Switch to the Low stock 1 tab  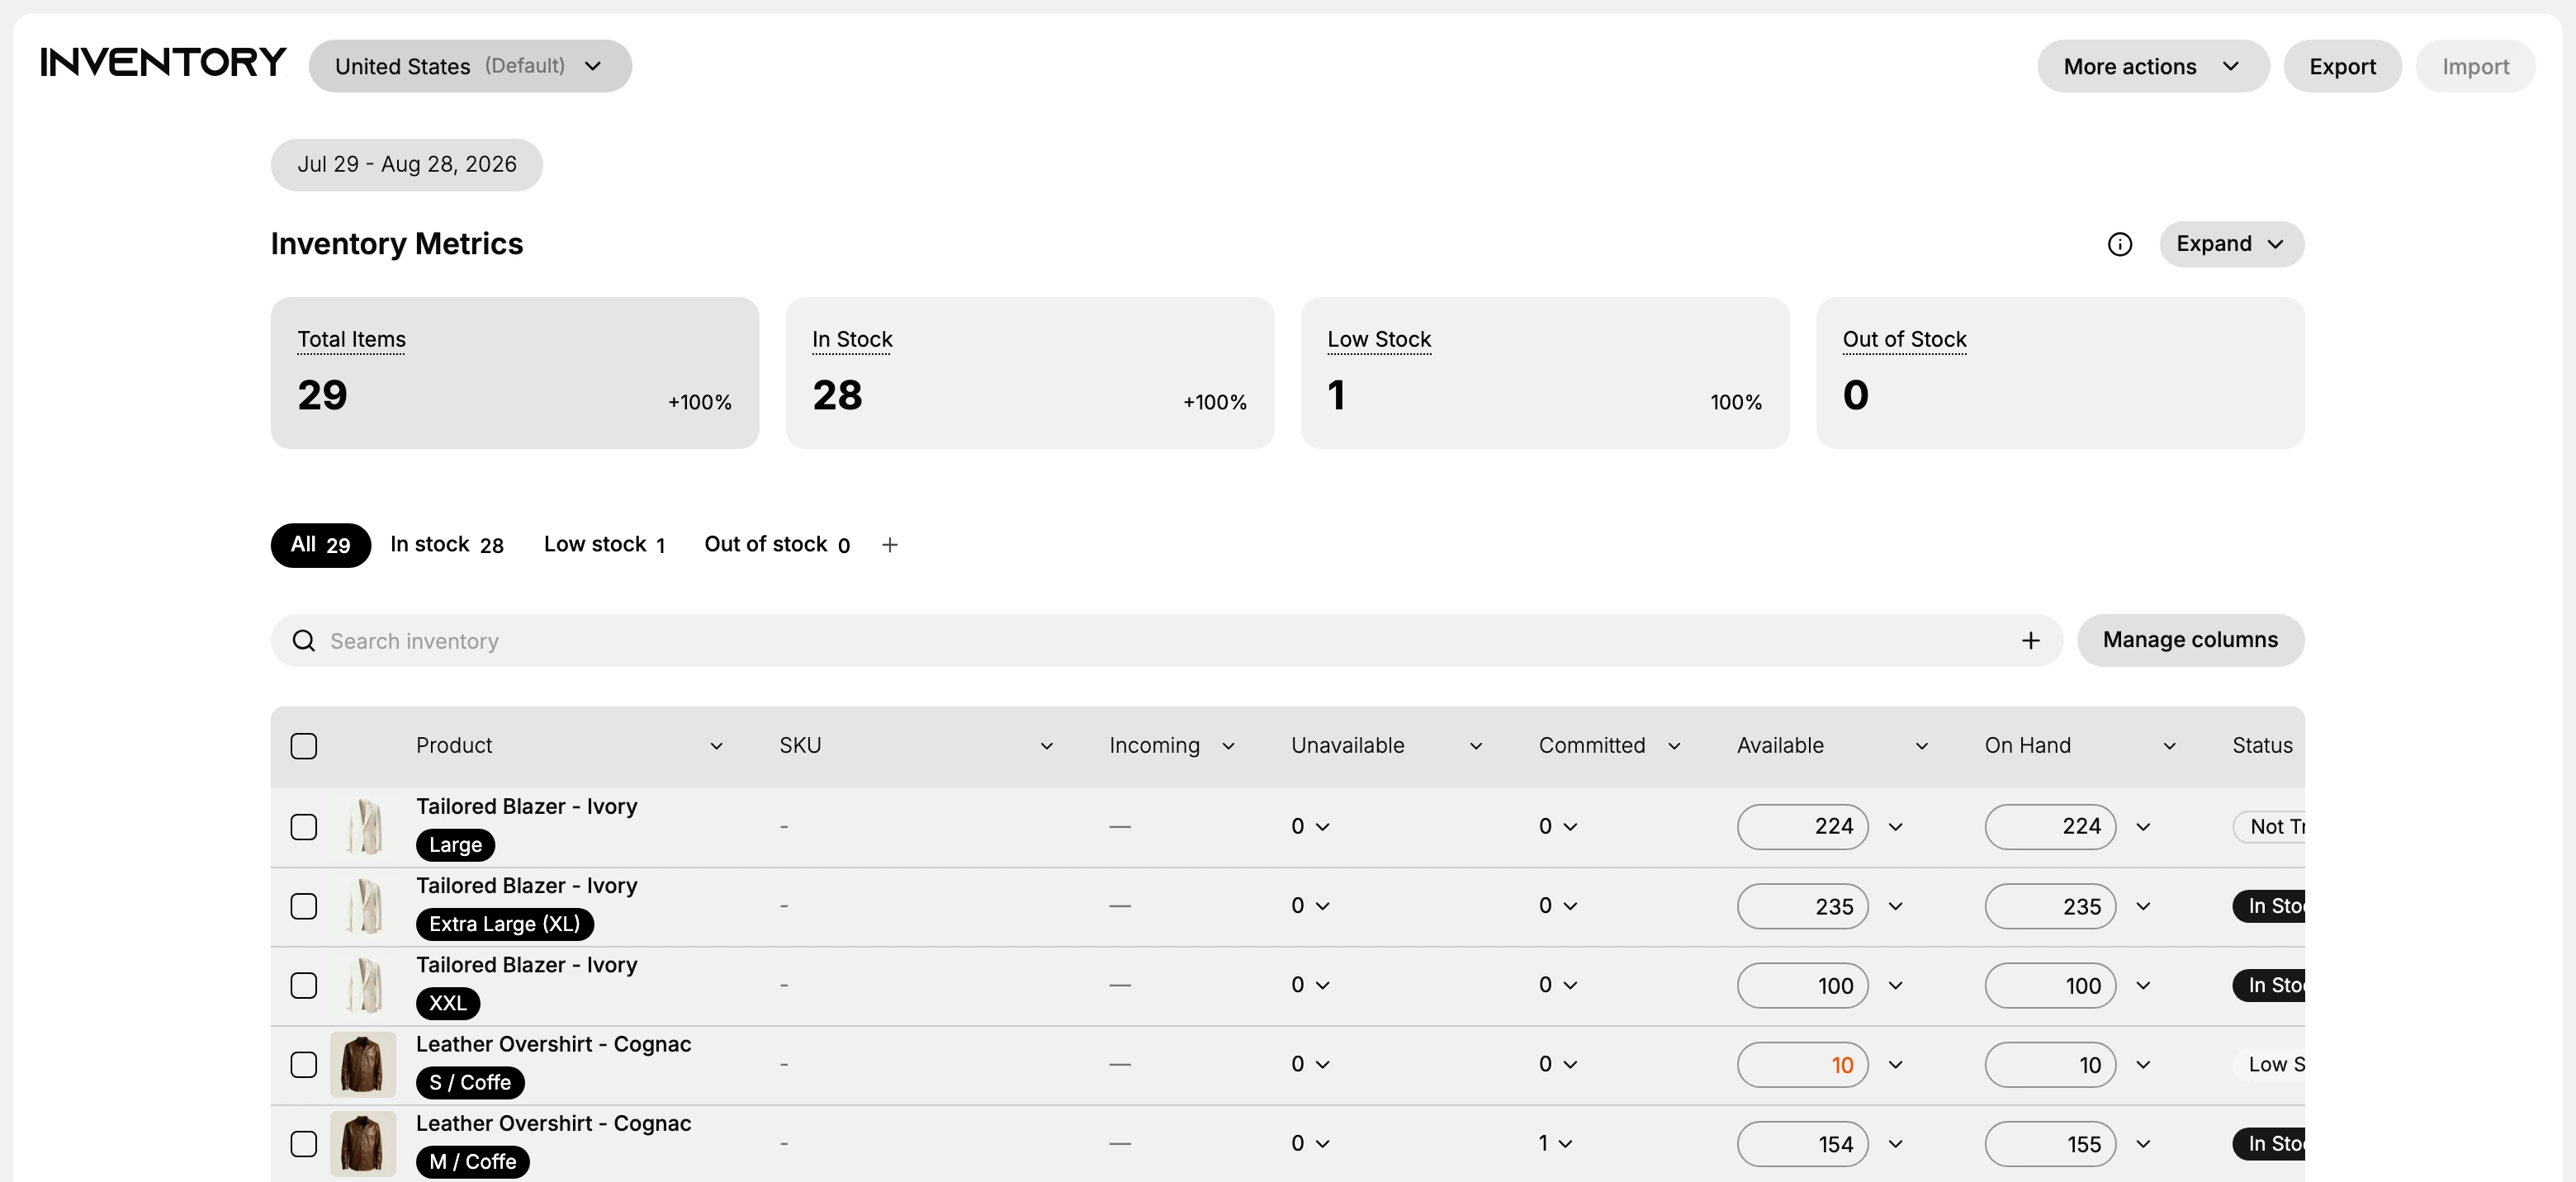click(x=605, y=545)
